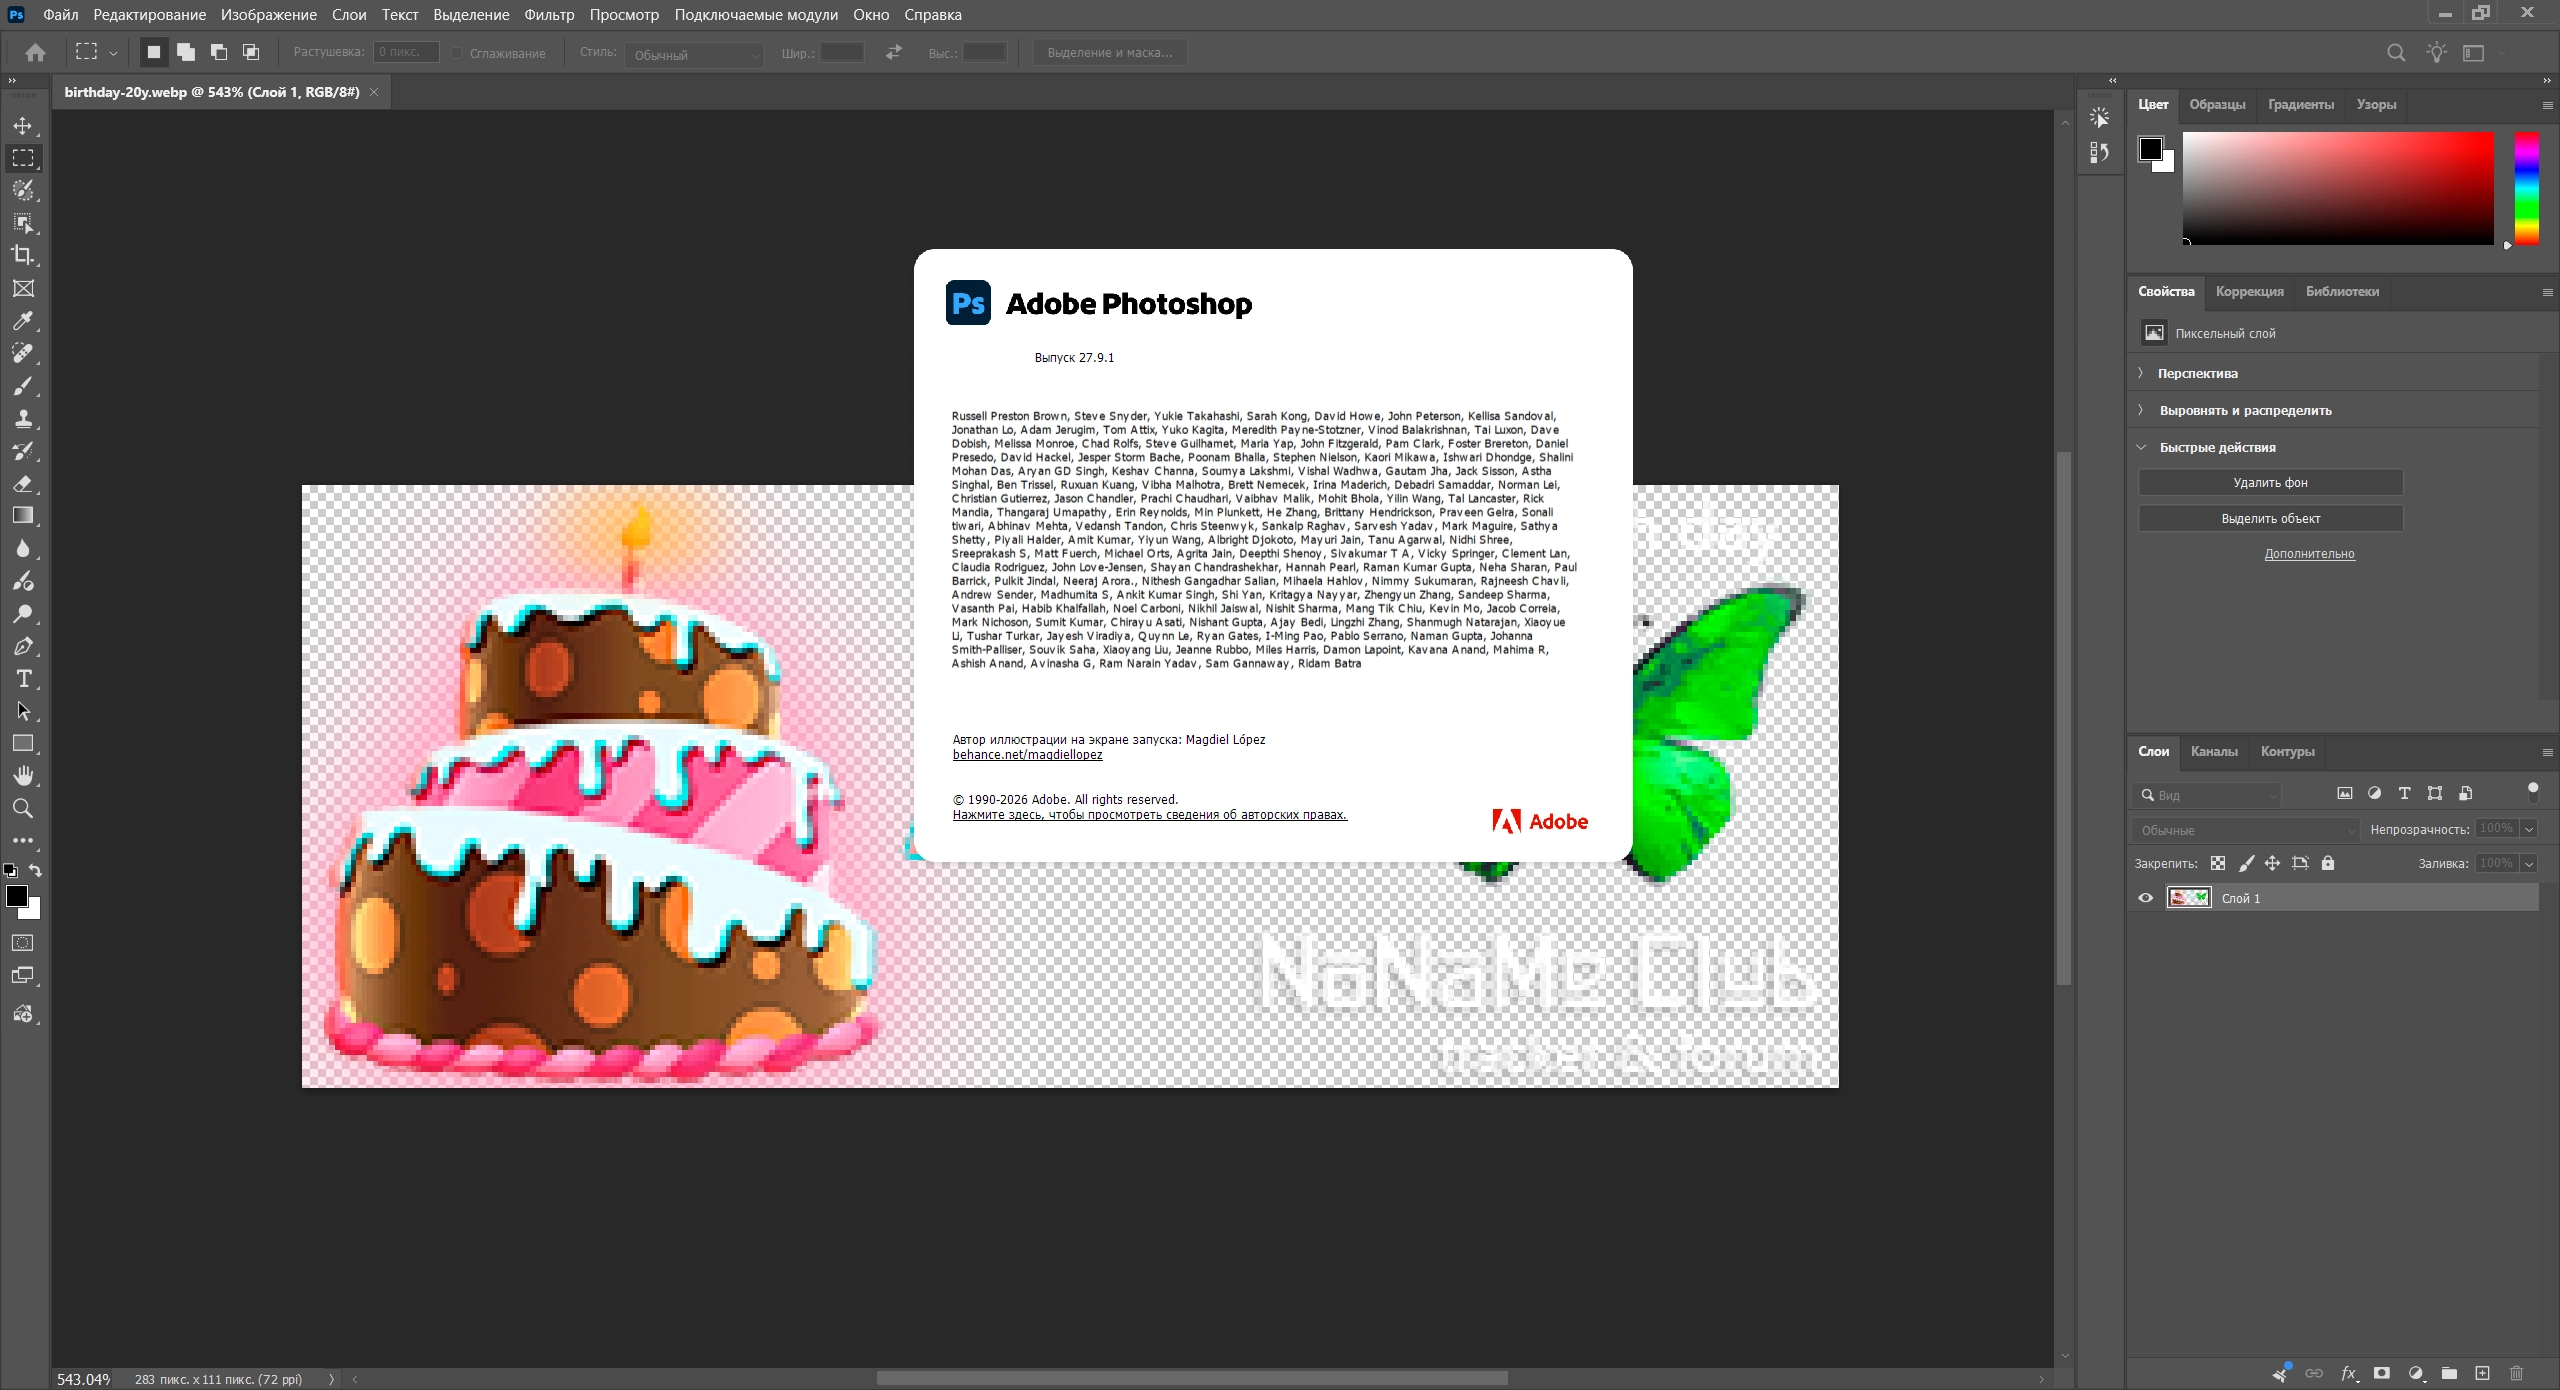Toggle lock all padlock icon
Screen dimensions: 2560x1390
tap(2328, 863)
